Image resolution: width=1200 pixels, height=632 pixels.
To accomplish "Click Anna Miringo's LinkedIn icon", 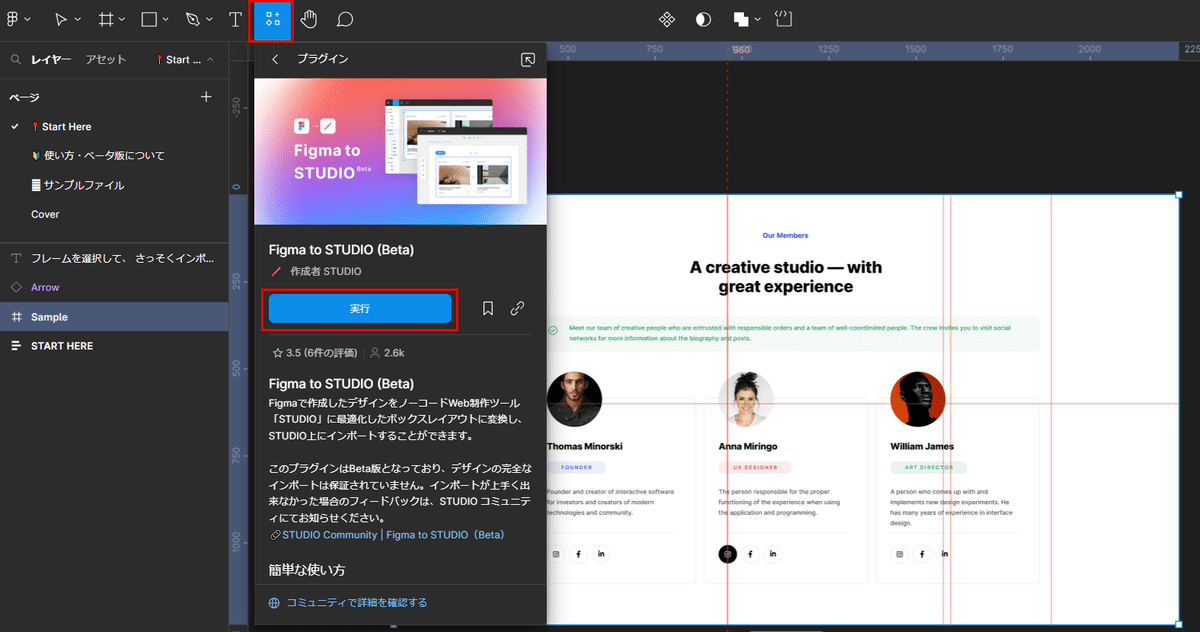I will coord(774,554).
